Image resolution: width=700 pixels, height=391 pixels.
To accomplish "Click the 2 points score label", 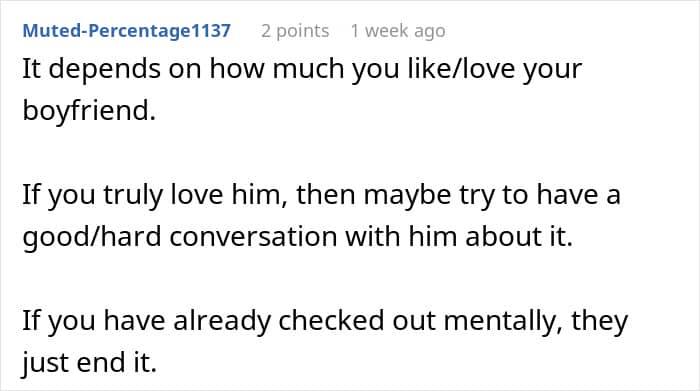I will click(x=295, y=31).
